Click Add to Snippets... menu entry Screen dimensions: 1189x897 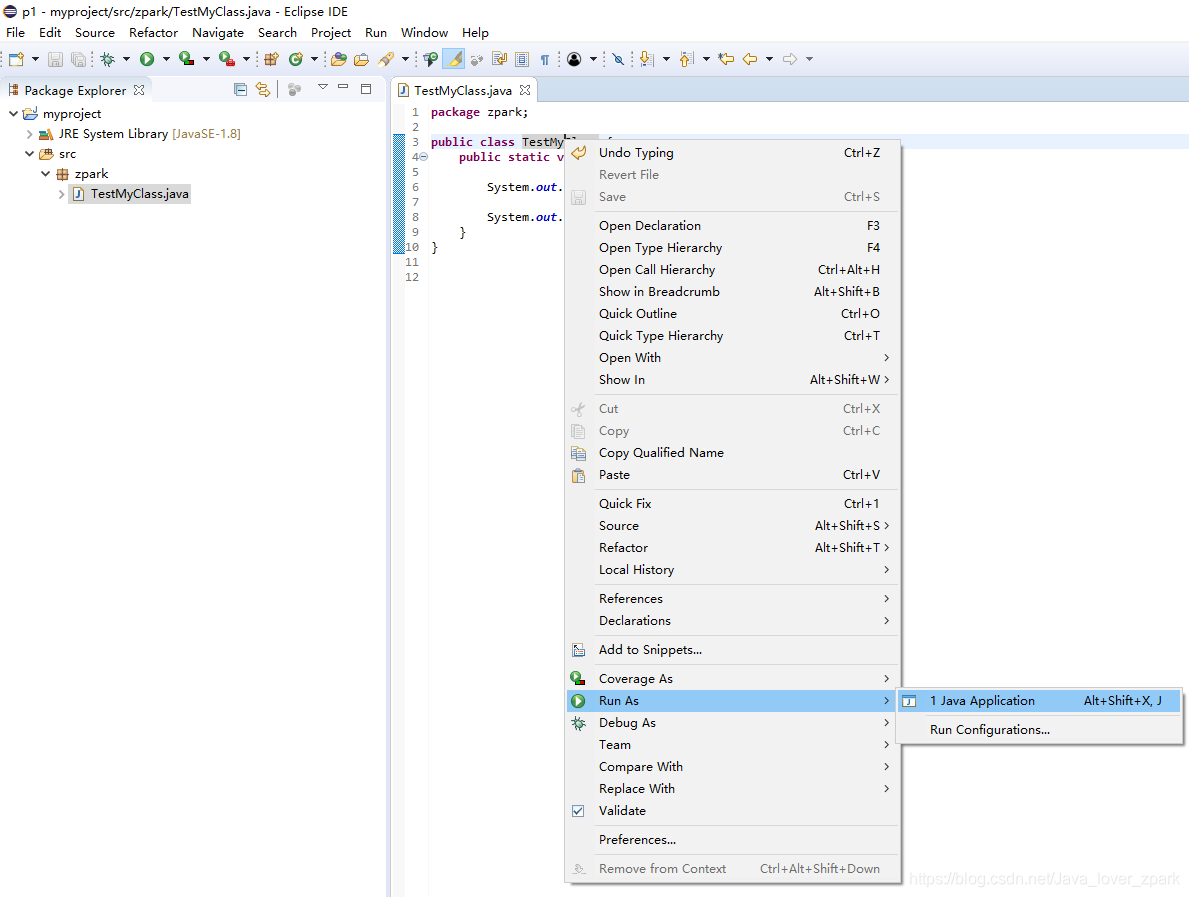point(733,650)
